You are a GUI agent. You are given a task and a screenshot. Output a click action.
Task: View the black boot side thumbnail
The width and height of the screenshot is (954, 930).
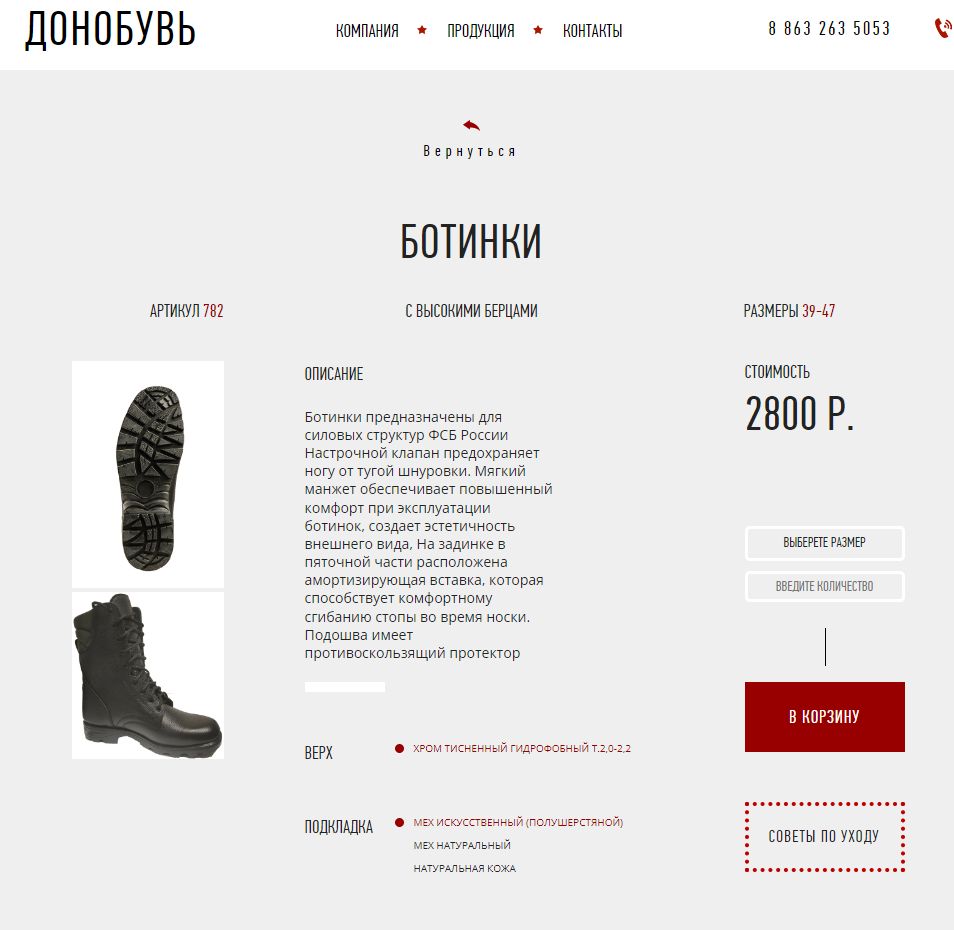pyautogui.click(x=148, y=676)
